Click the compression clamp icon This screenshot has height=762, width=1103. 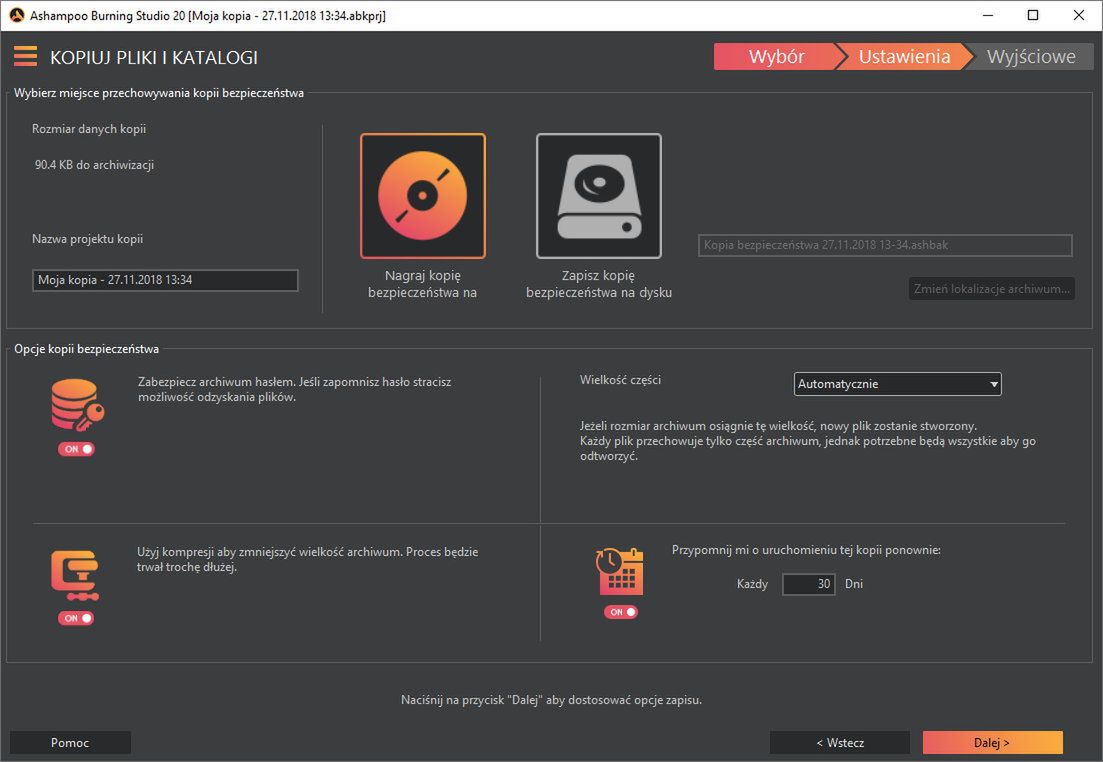75,576
